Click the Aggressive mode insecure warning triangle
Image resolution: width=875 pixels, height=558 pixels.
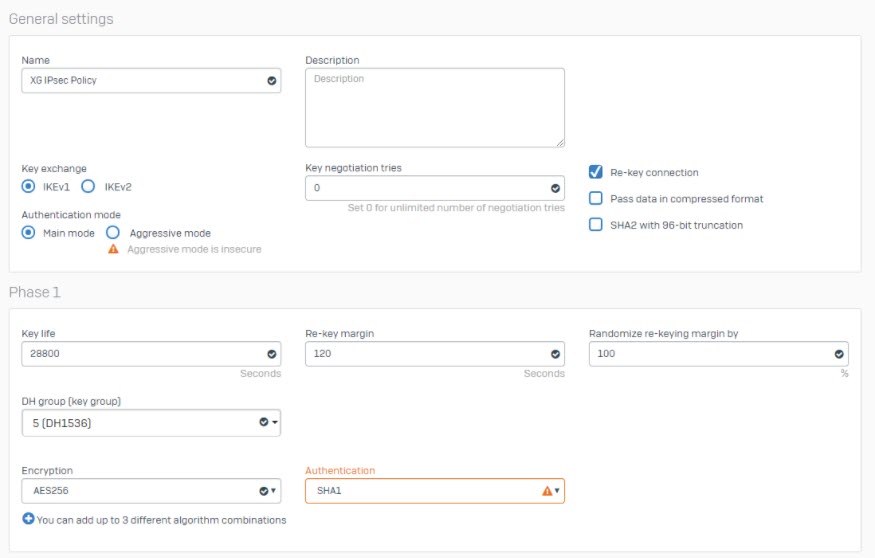click(113, 249)
